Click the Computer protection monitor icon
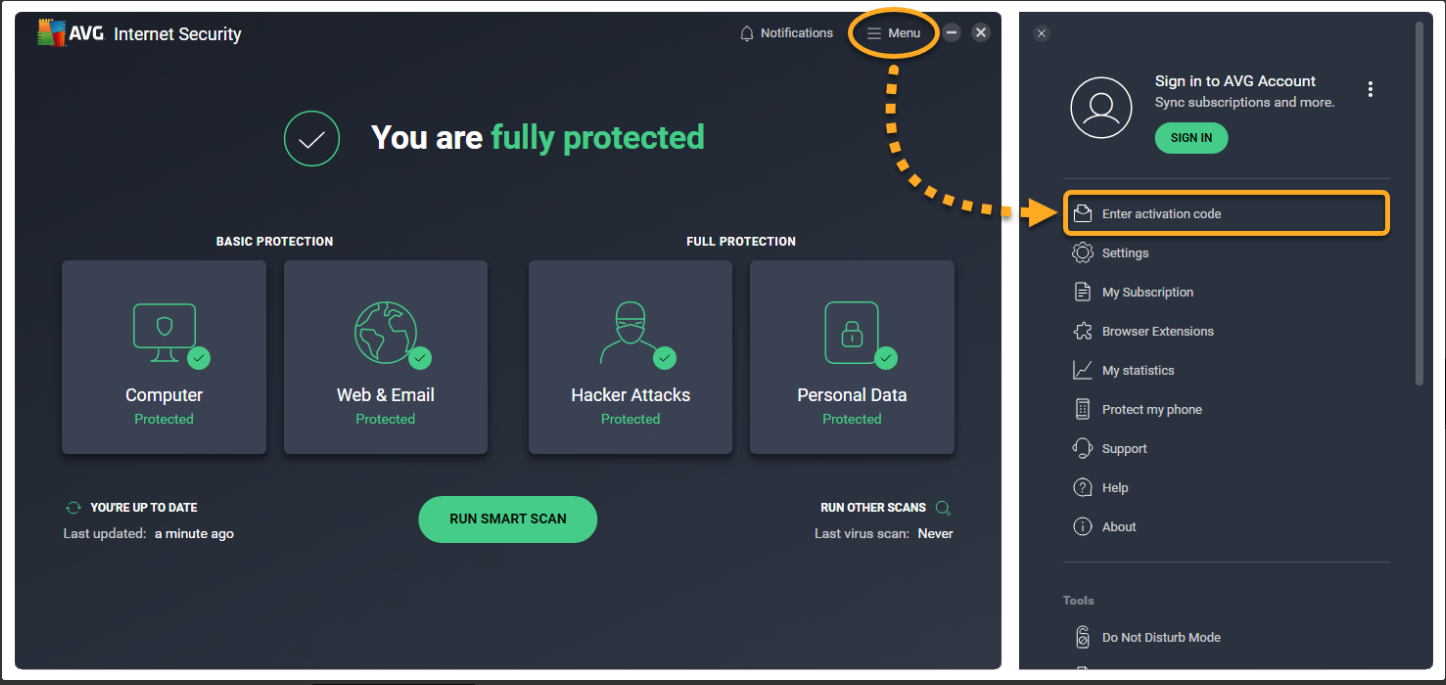This screenshot has height=685, width=1446. tap(164, 332)
